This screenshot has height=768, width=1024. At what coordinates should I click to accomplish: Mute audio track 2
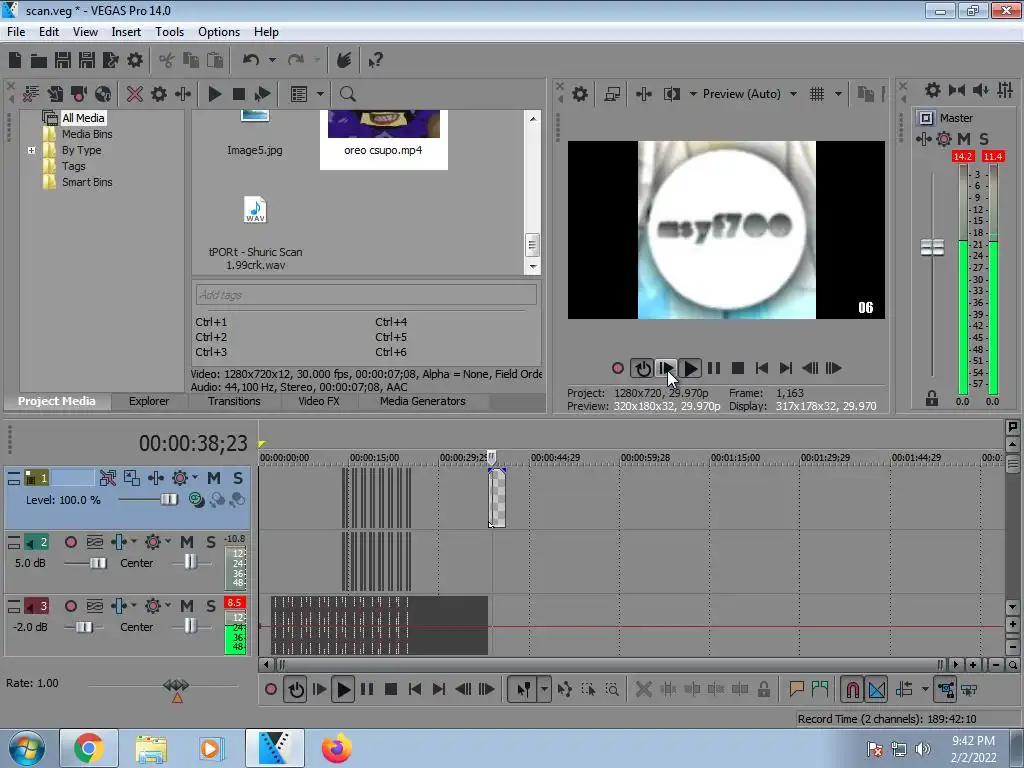point(187,542)
